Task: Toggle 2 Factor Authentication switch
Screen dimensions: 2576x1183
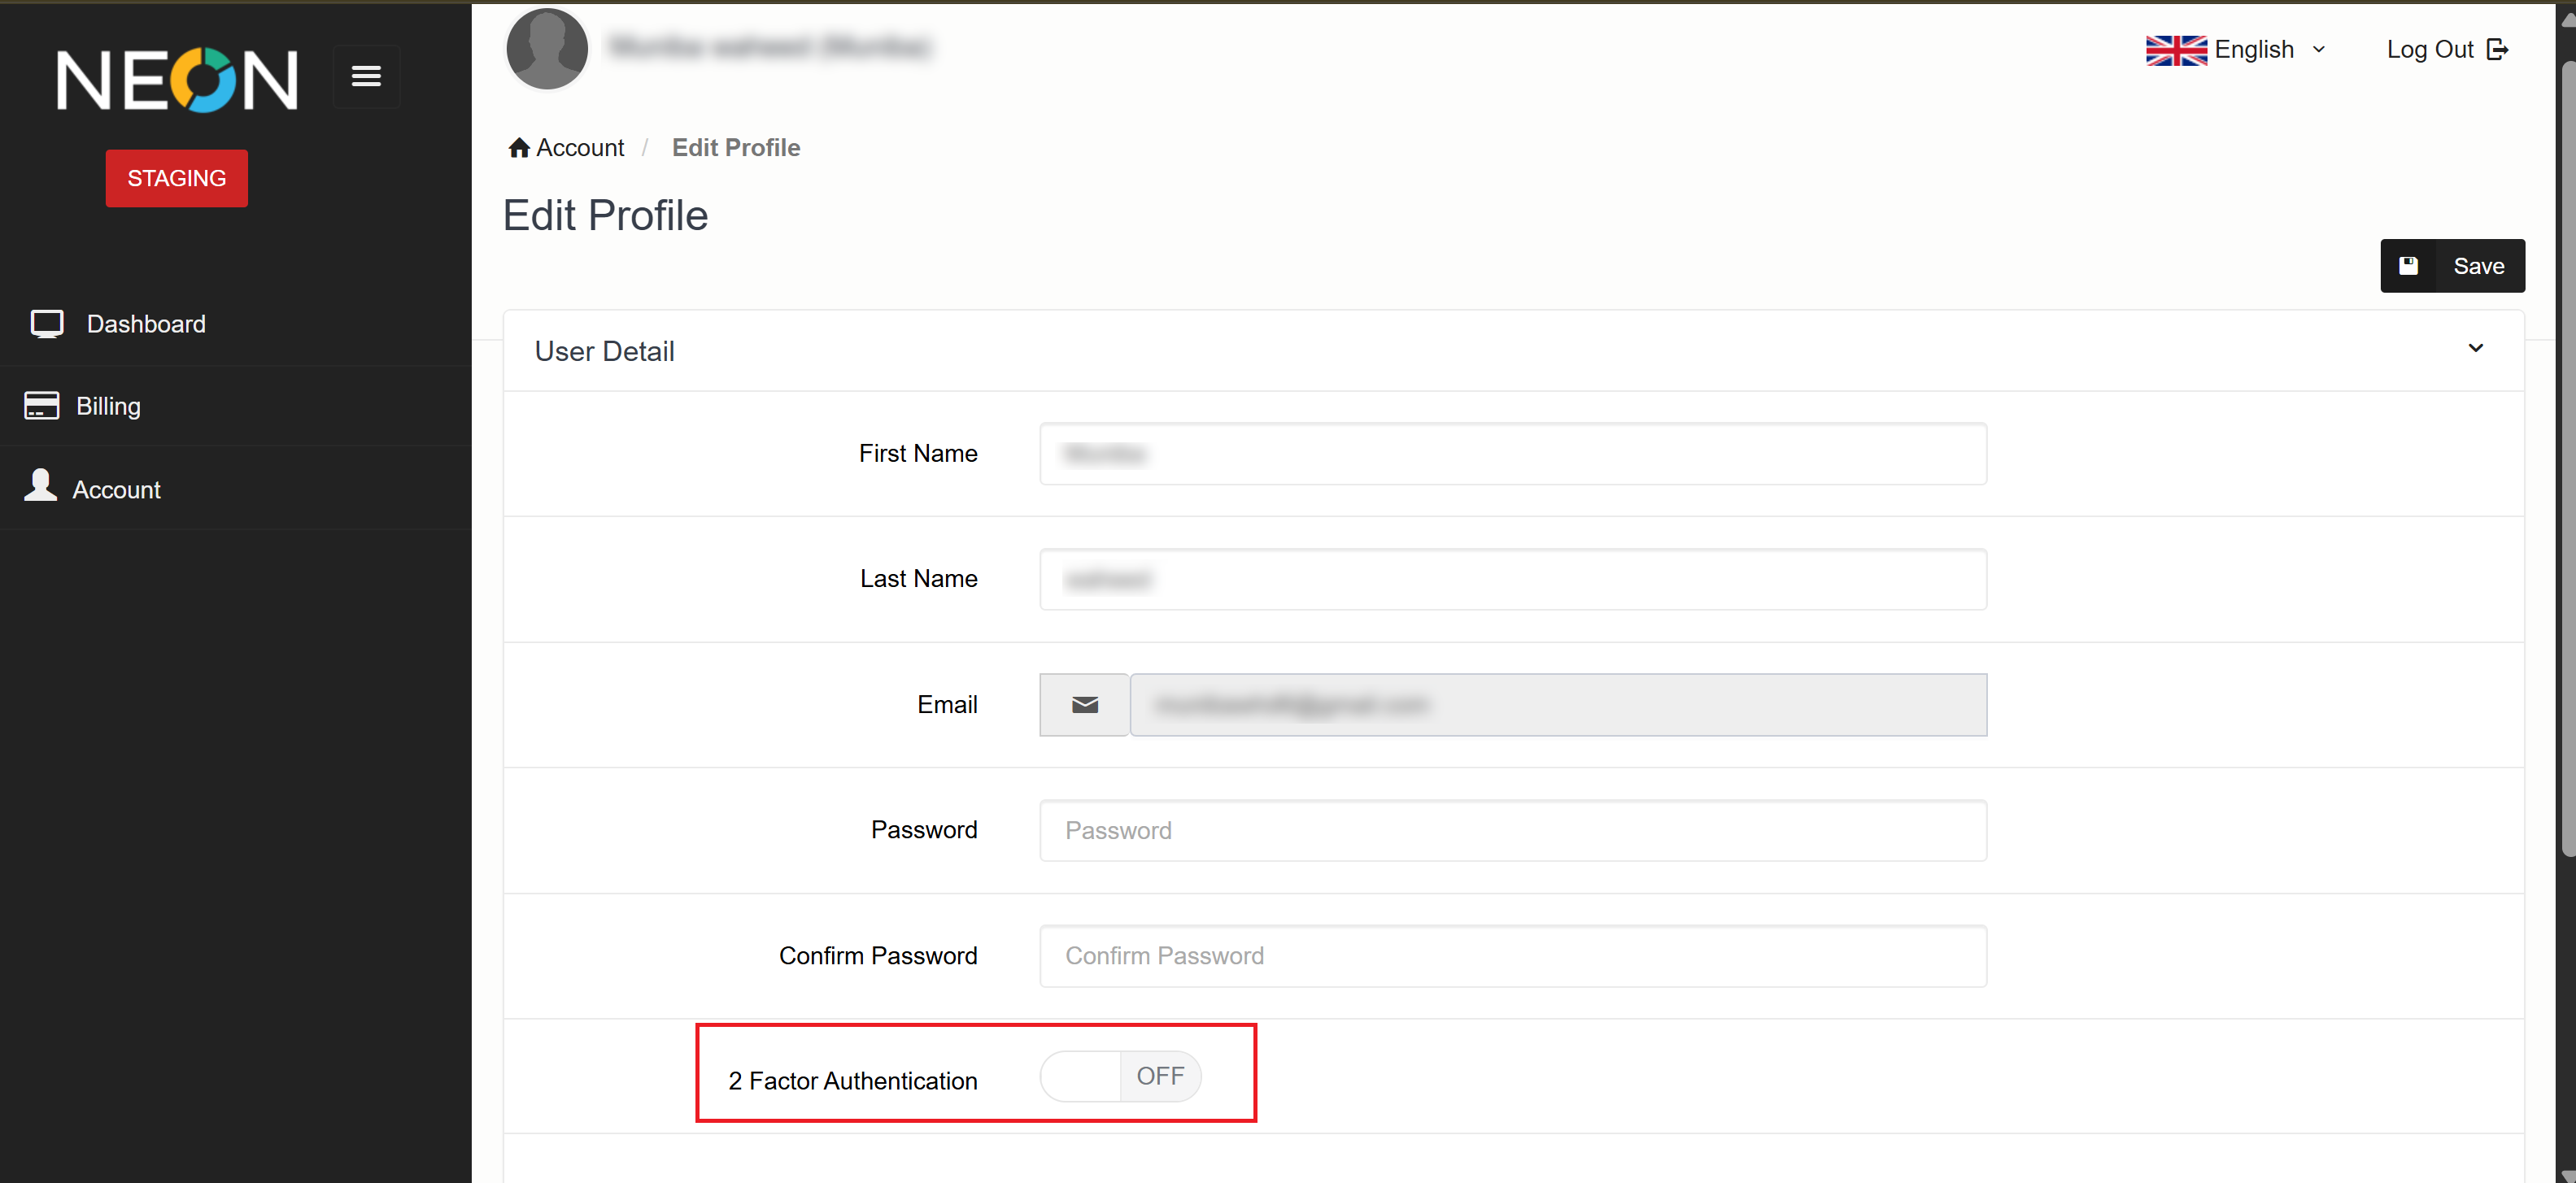Action: point(1120,1076)
